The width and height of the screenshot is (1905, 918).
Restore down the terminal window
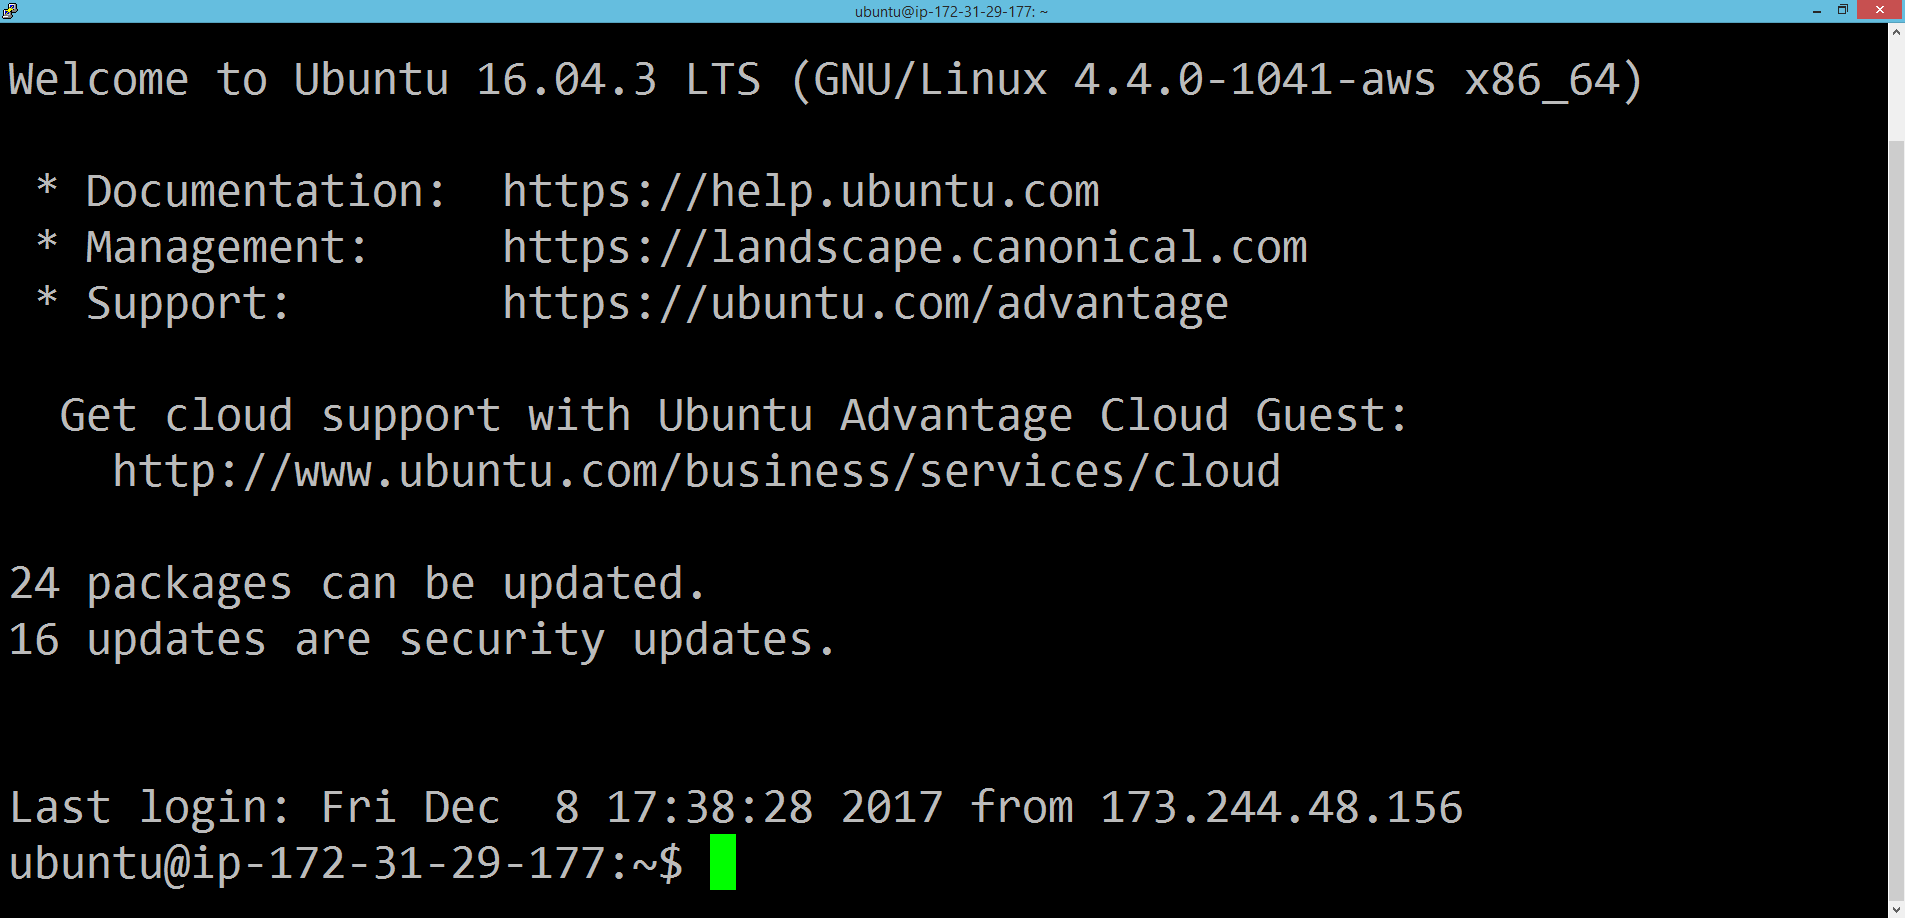pyautogui.click(x=1842, y=10)
